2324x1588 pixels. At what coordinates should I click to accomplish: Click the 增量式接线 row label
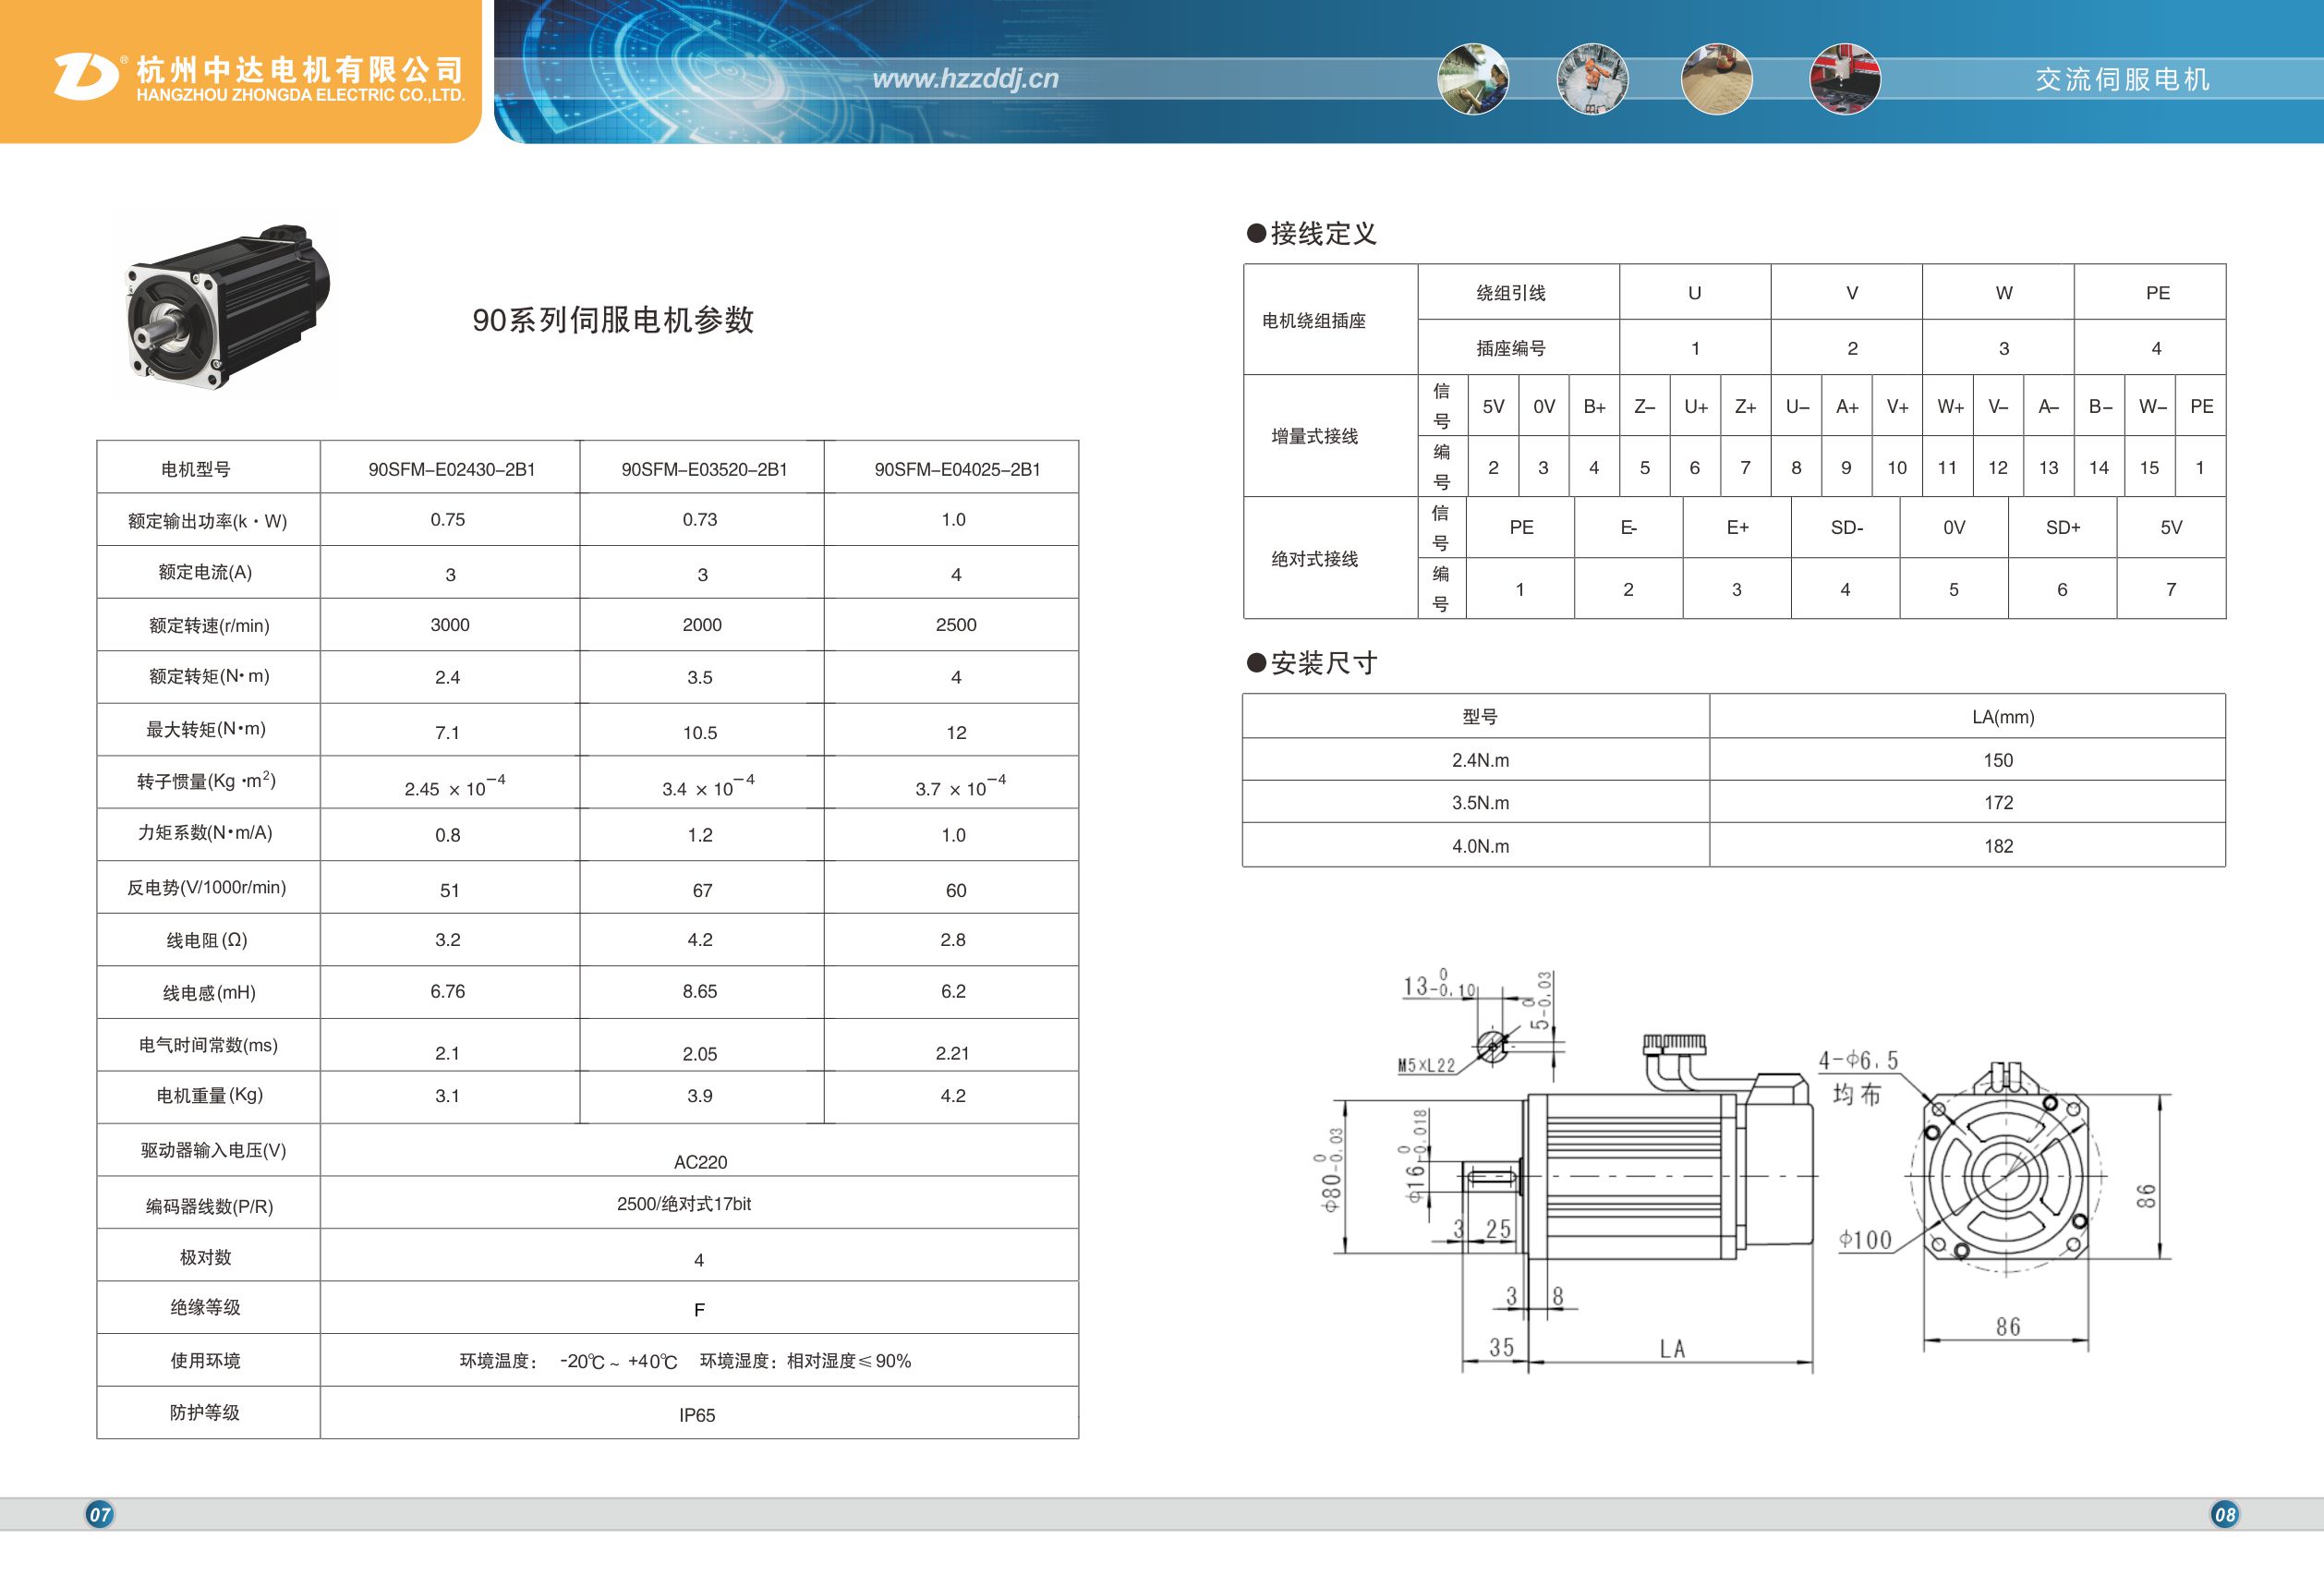(1314, 436)
